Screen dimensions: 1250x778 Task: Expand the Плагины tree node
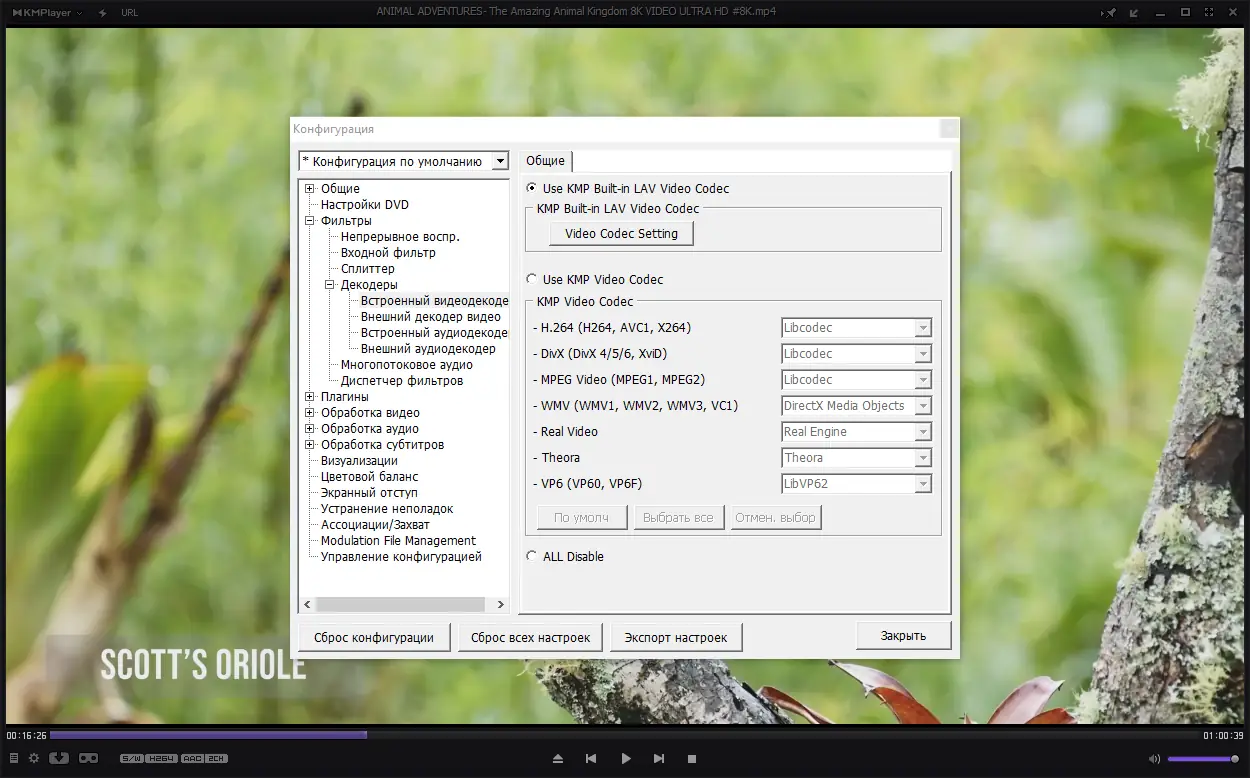click(x=310, y=397)
